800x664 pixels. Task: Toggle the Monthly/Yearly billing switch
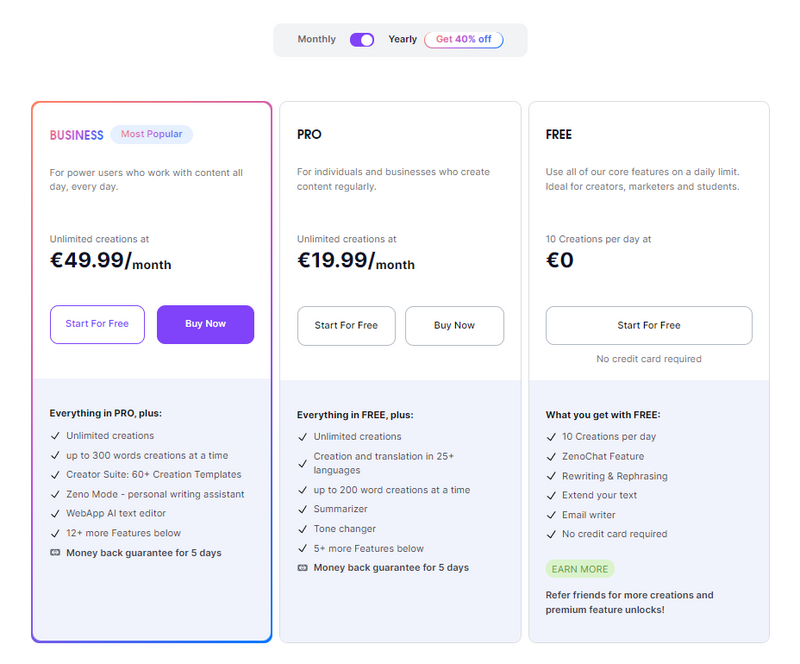(362, 40)
